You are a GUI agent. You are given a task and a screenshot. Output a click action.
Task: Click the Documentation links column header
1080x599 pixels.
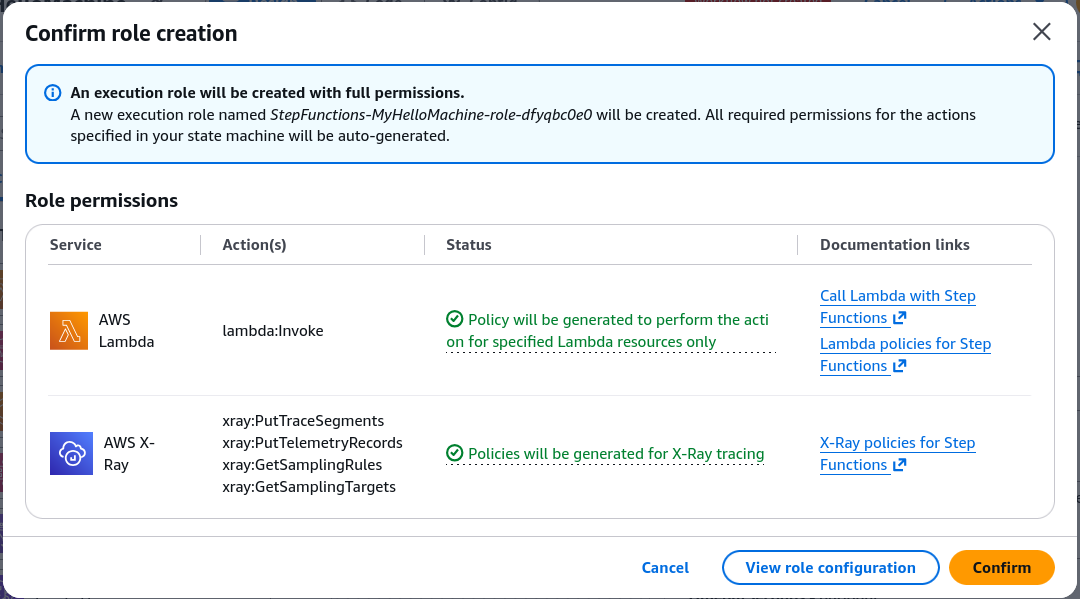click(x=895, y=244)
